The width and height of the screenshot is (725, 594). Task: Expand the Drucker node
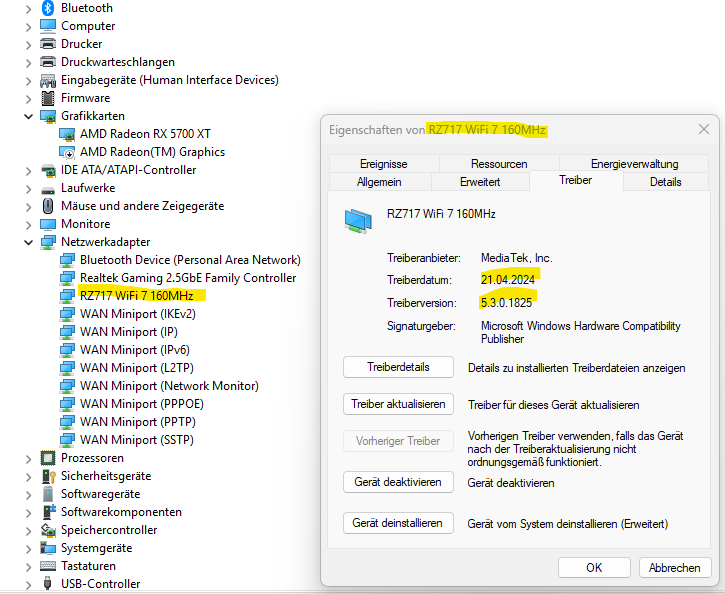coord(29,45)
